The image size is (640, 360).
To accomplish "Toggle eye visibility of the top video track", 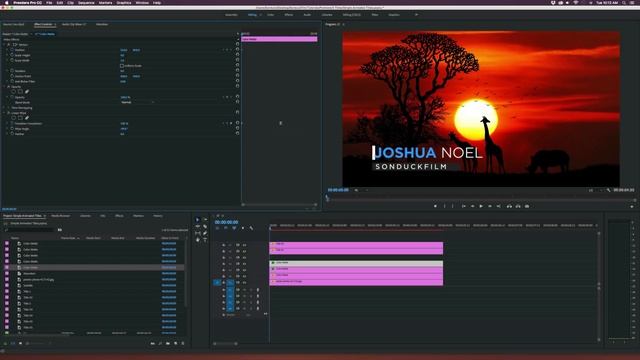I will coord(238,245).
